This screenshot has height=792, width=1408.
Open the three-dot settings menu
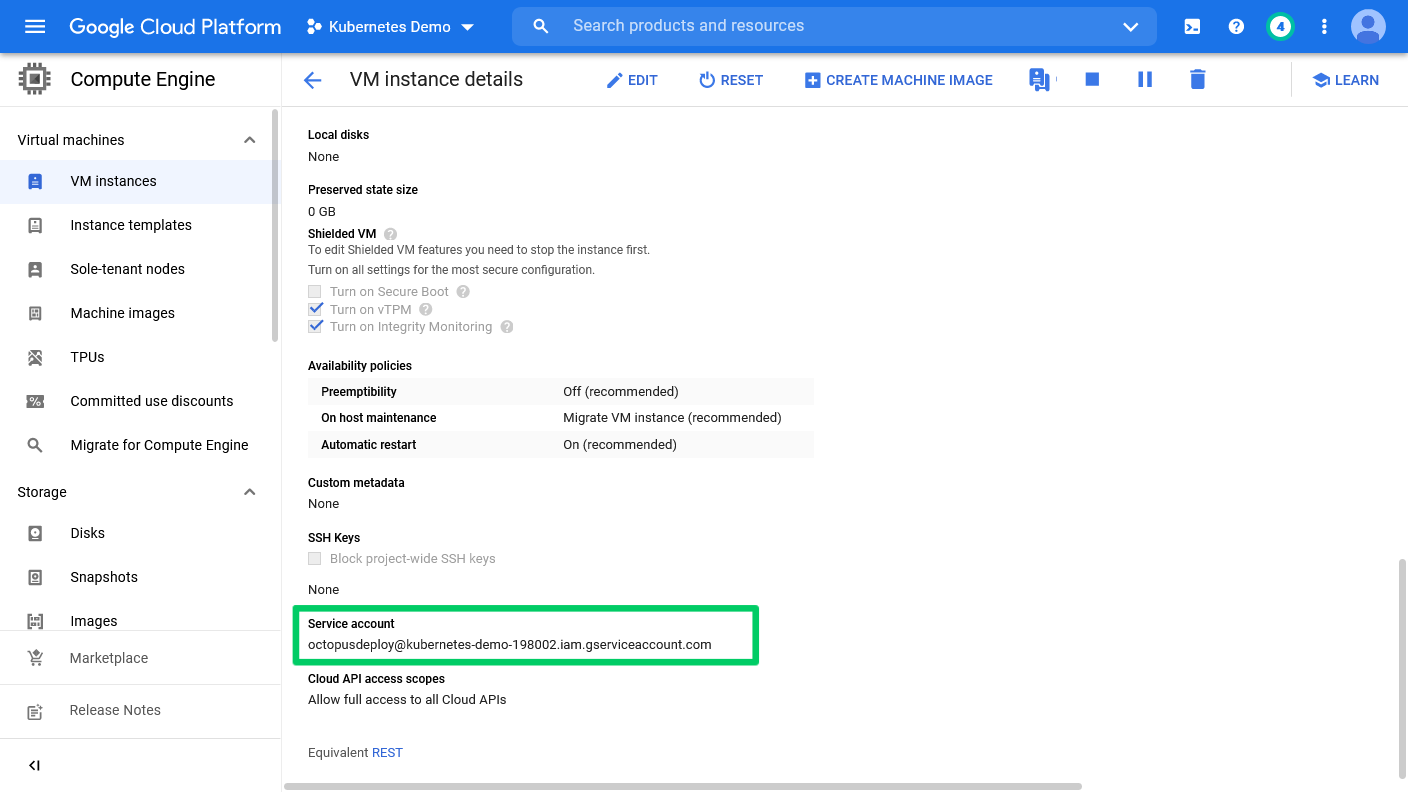point(1324,27)
